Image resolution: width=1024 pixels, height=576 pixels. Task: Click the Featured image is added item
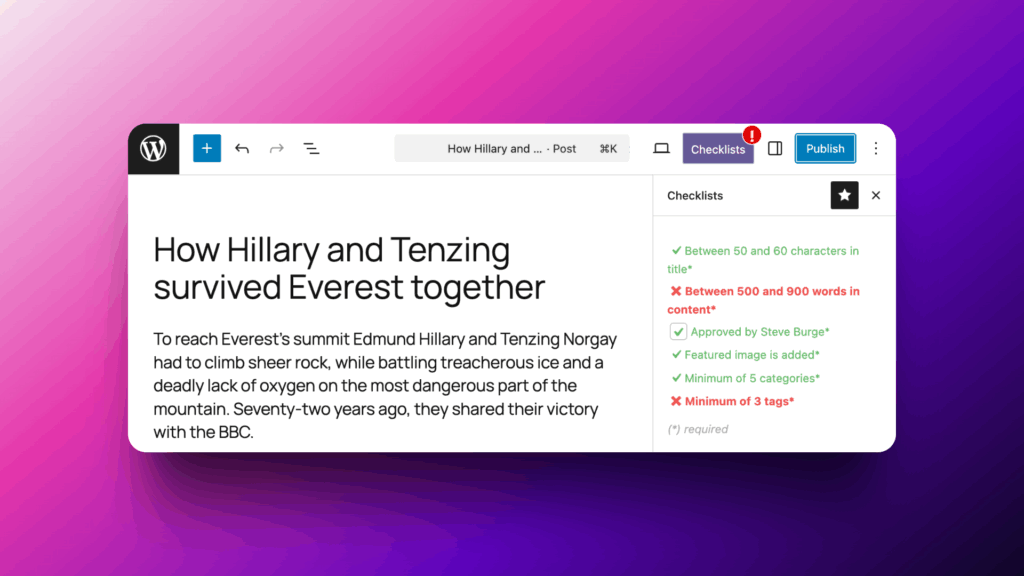(751, 355)
